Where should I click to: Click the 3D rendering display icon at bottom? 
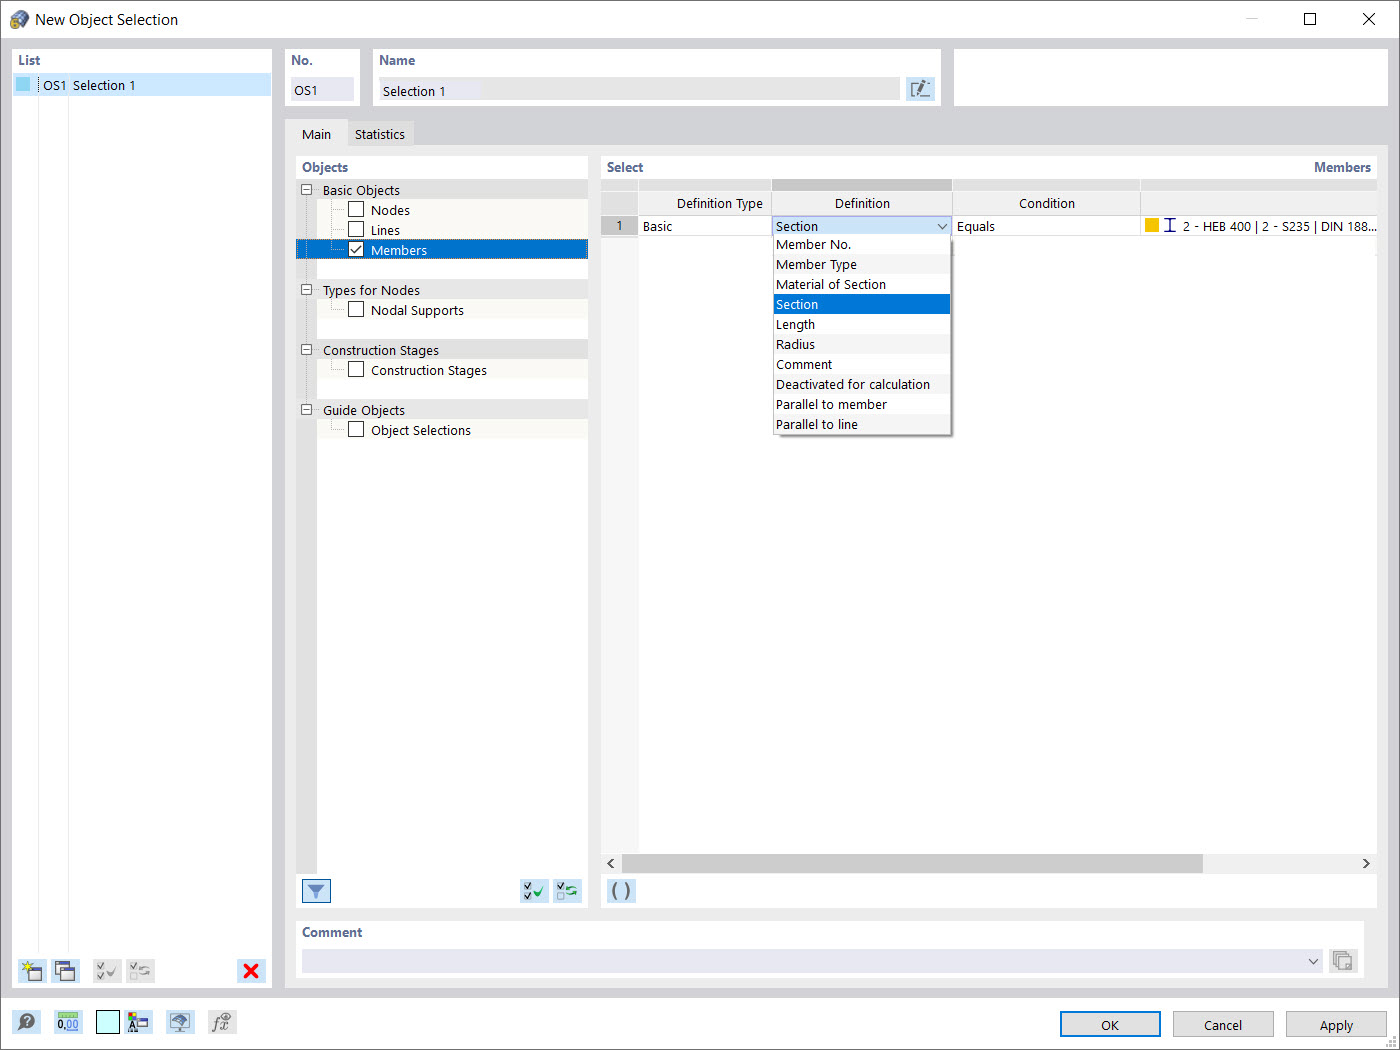coord(180,1021)
